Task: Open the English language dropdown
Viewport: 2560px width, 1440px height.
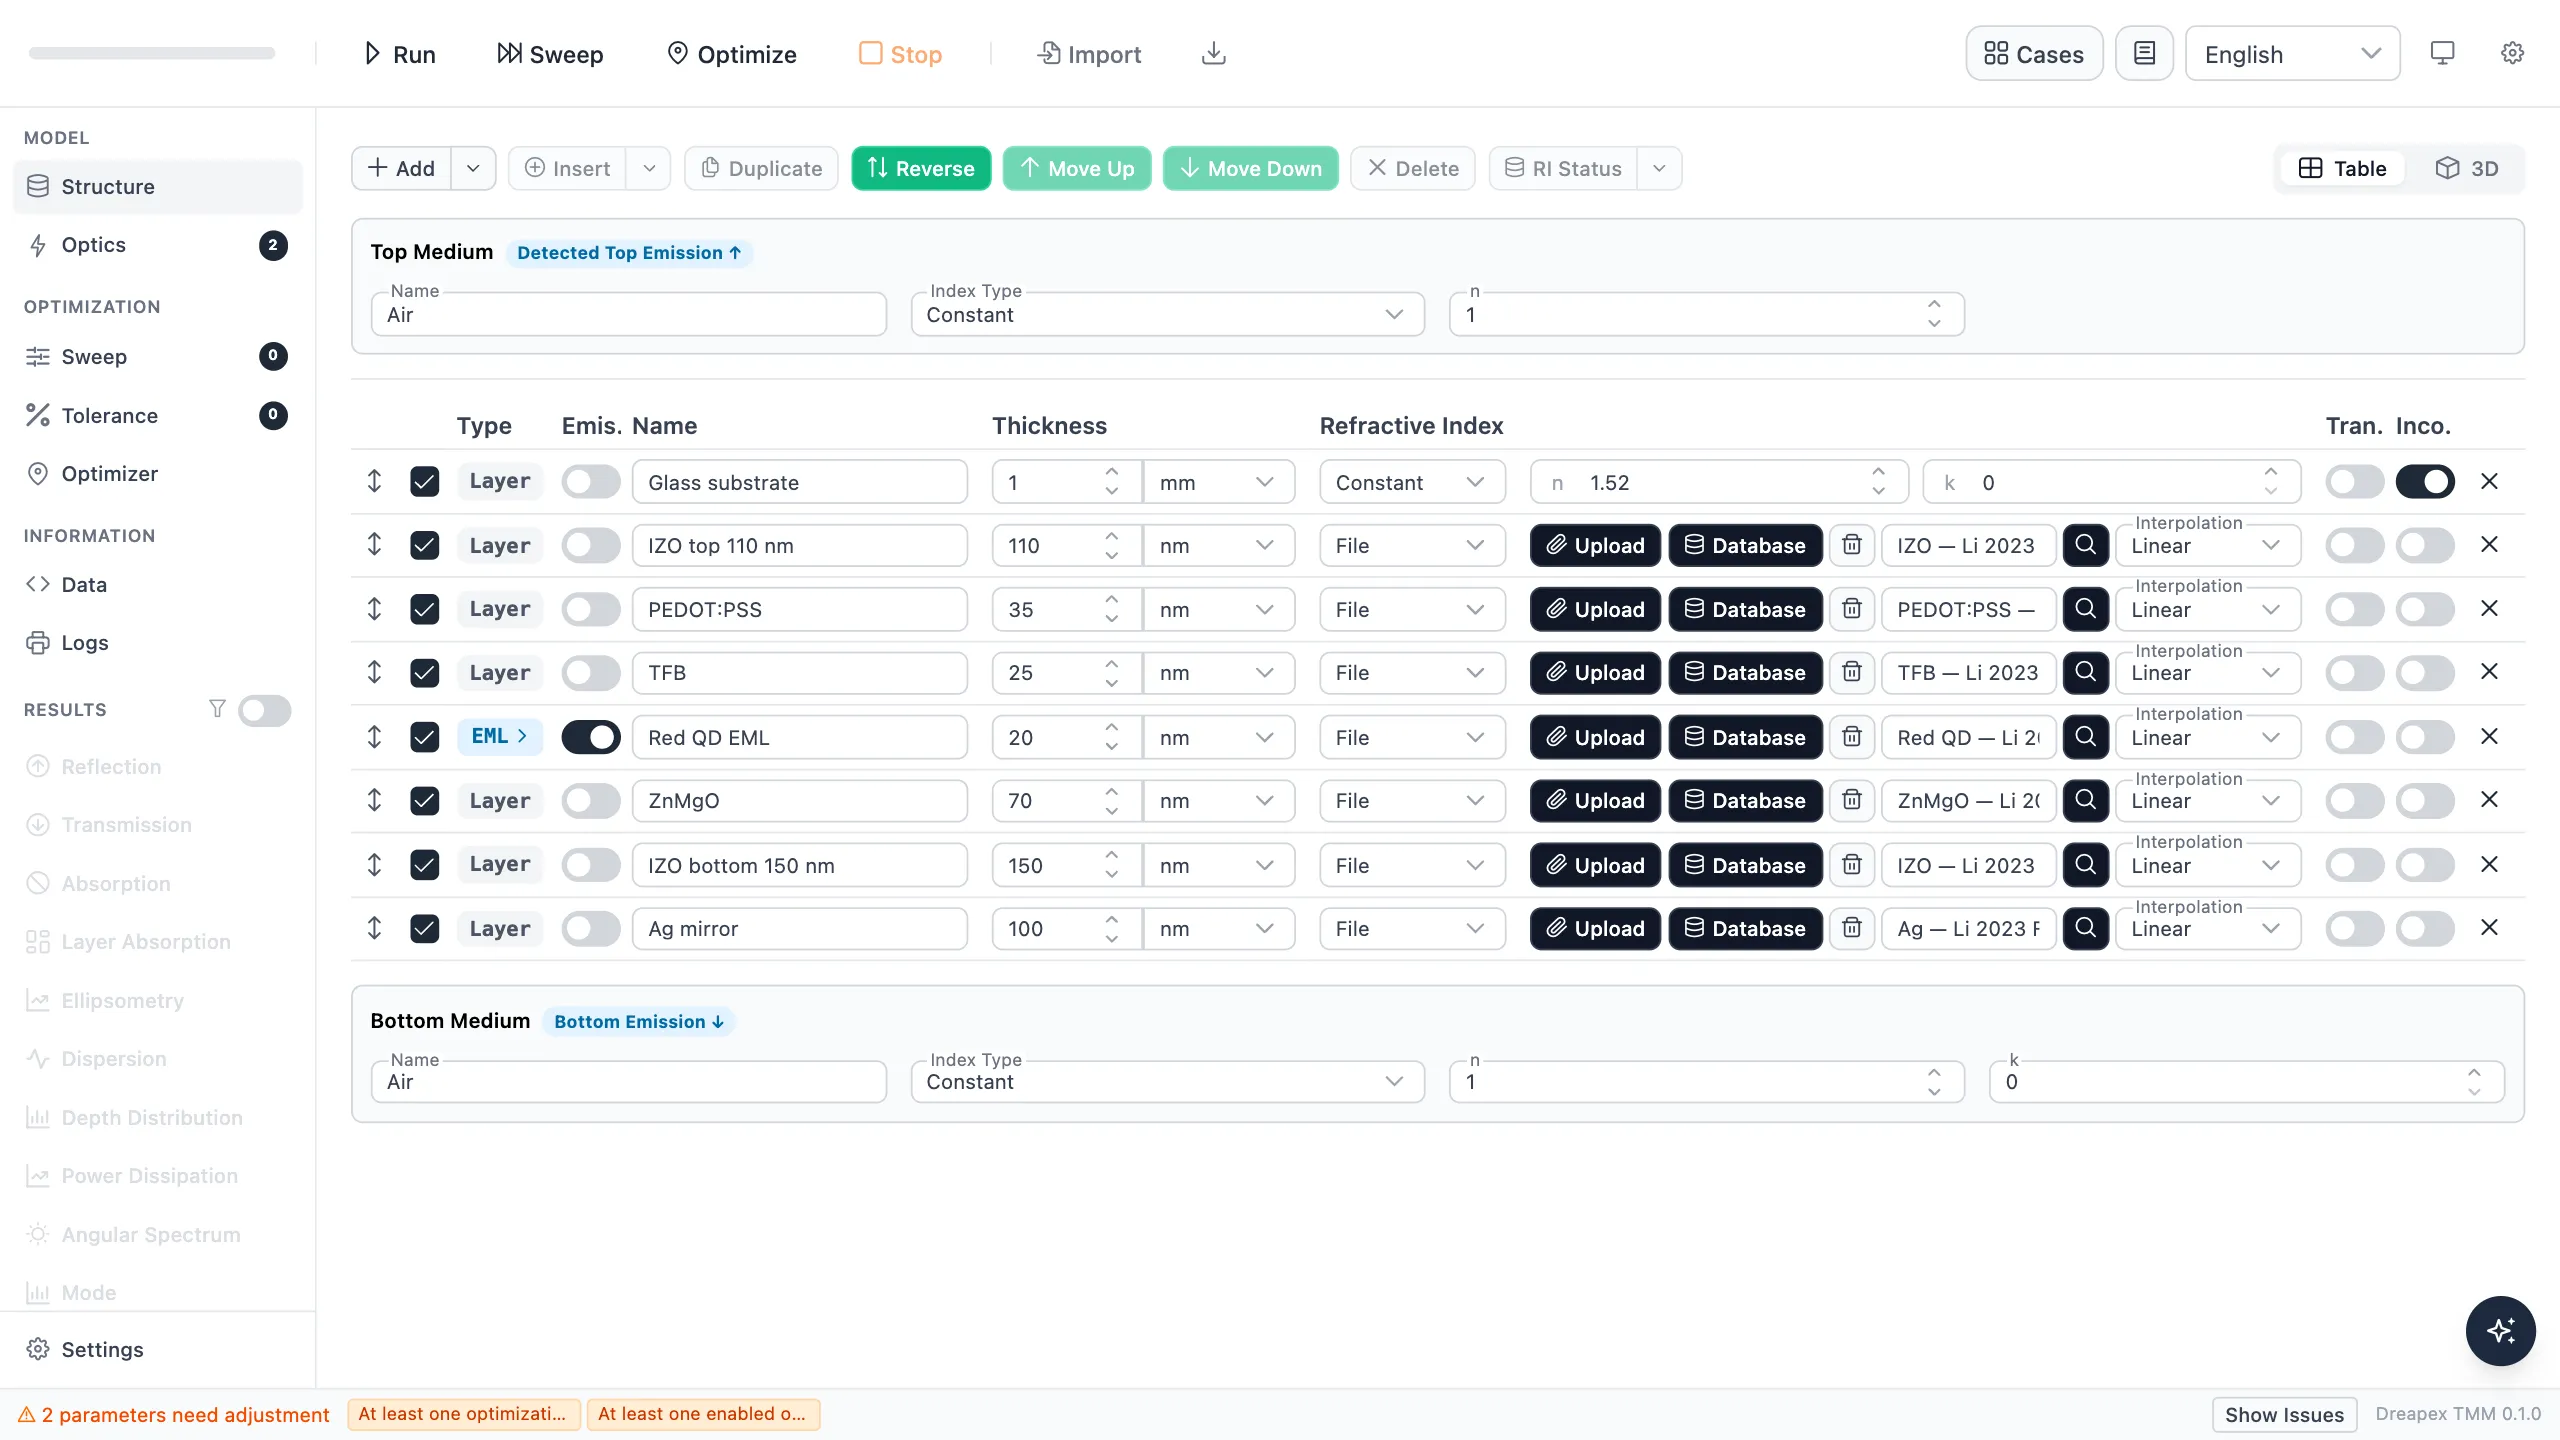Action: click(2292, 54)
